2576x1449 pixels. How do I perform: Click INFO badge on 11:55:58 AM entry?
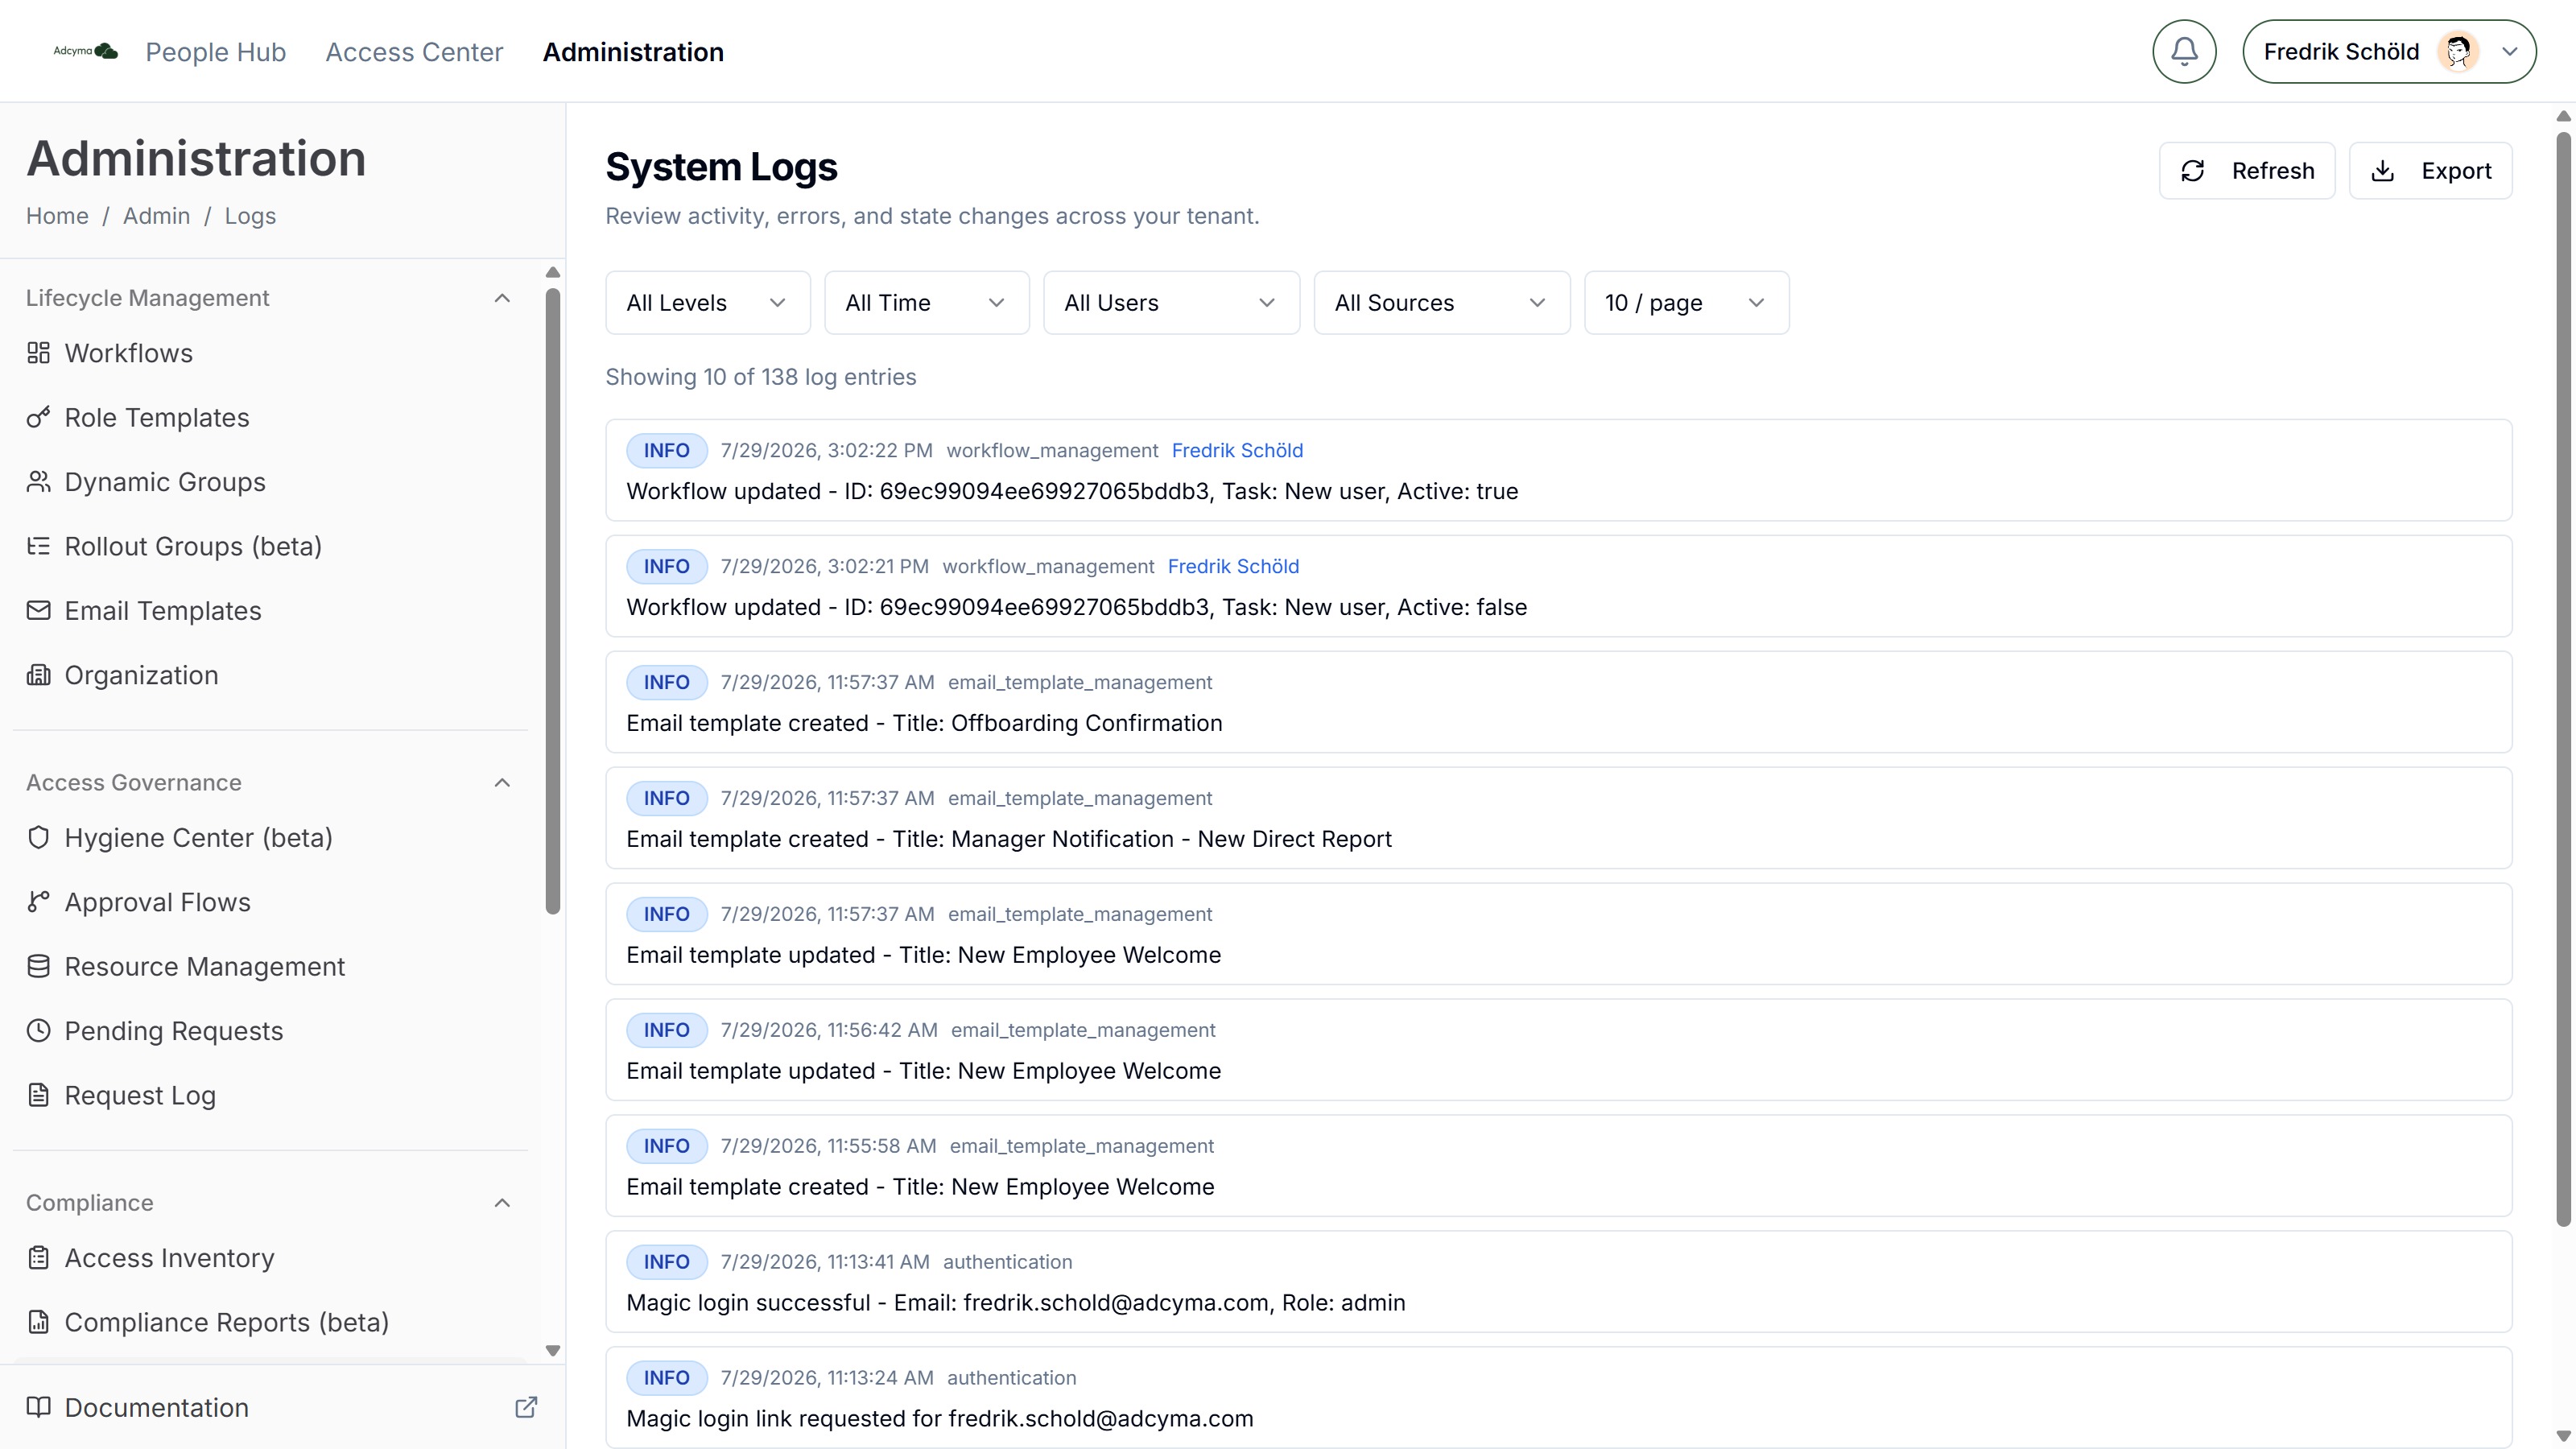tap(667, 1146)
